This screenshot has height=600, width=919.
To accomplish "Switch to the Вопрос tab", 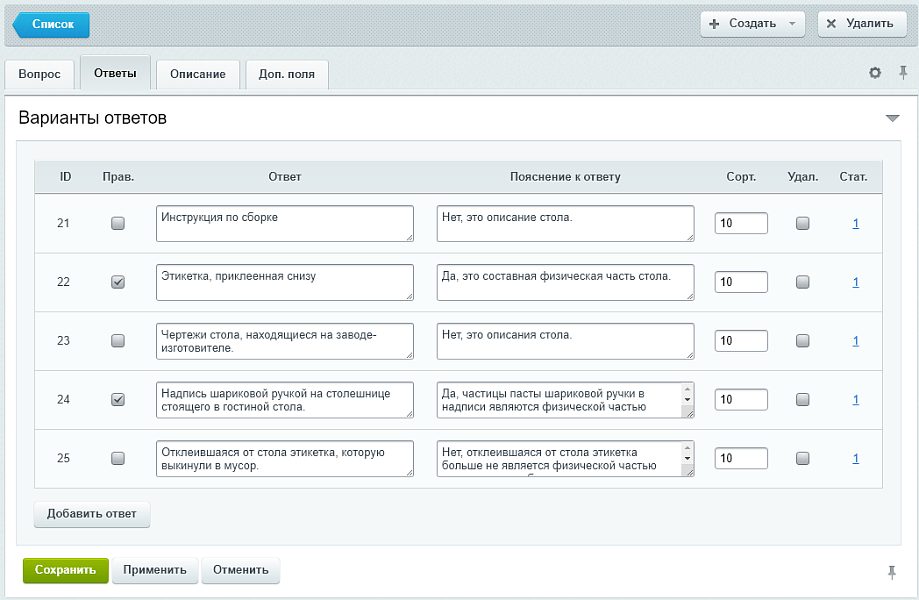I will [39, 74].
